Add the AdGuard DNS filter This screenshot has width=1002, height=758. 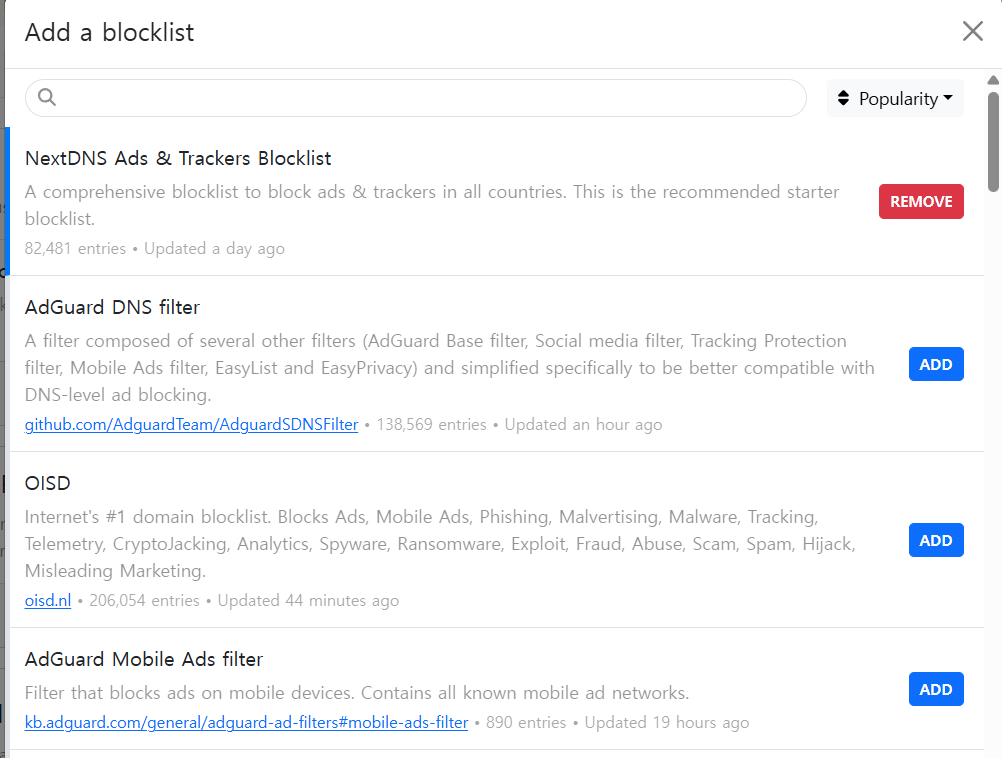(936, 364)
